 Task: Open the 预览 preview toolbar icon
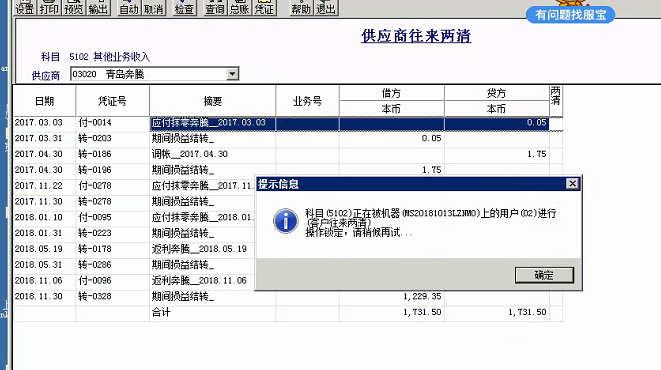click(74, 7)
